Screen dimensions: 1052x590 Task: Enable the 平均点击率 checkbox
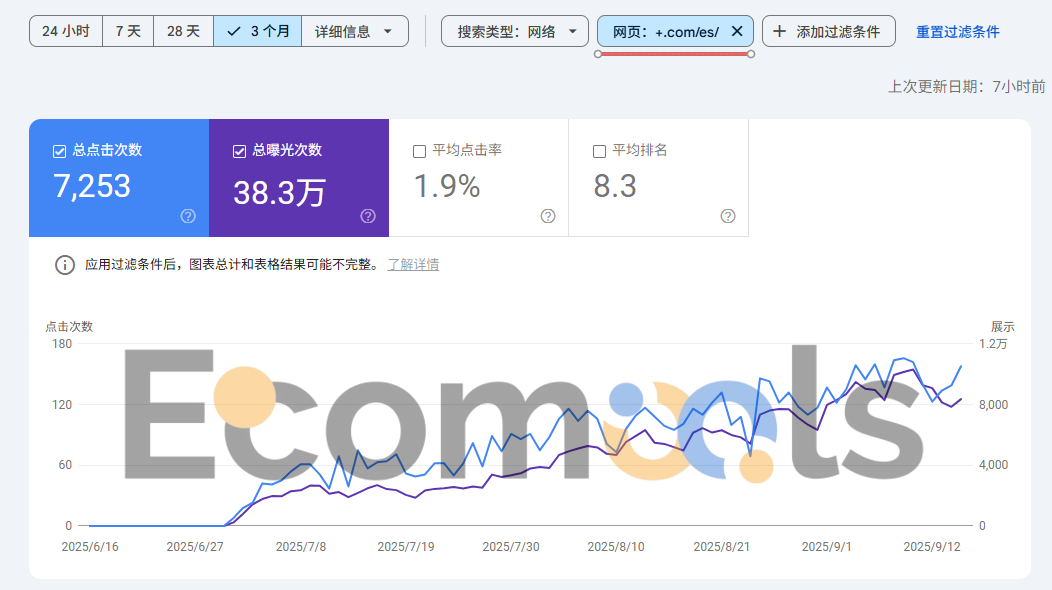[x=419, y=151]
